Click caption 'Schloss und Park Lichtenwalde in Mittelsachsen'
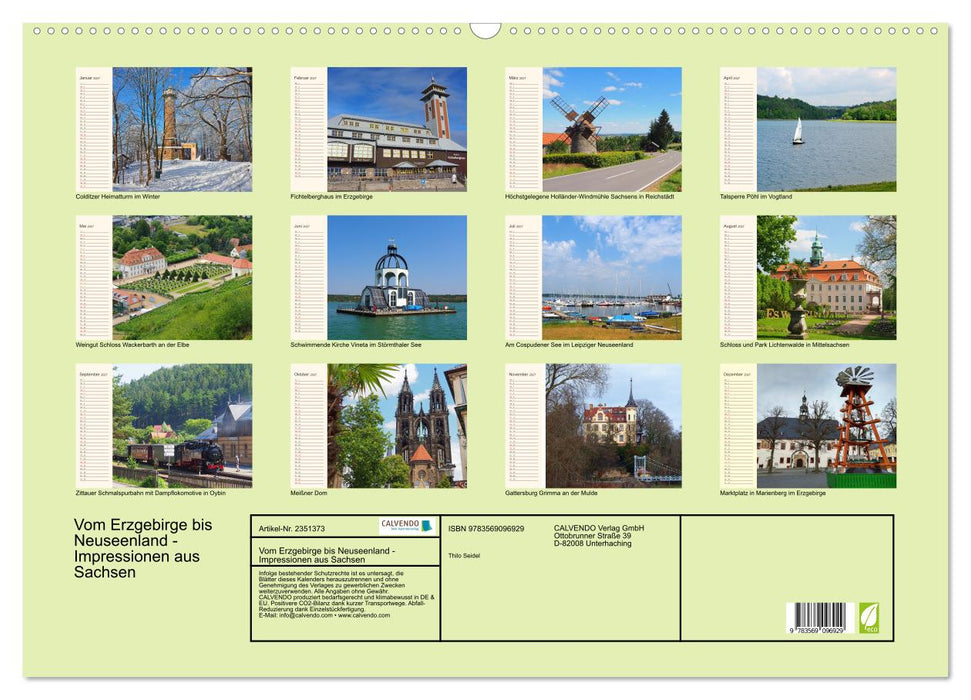Image resolution: width=971 pixels, height=700 pixels. [784, 344]
